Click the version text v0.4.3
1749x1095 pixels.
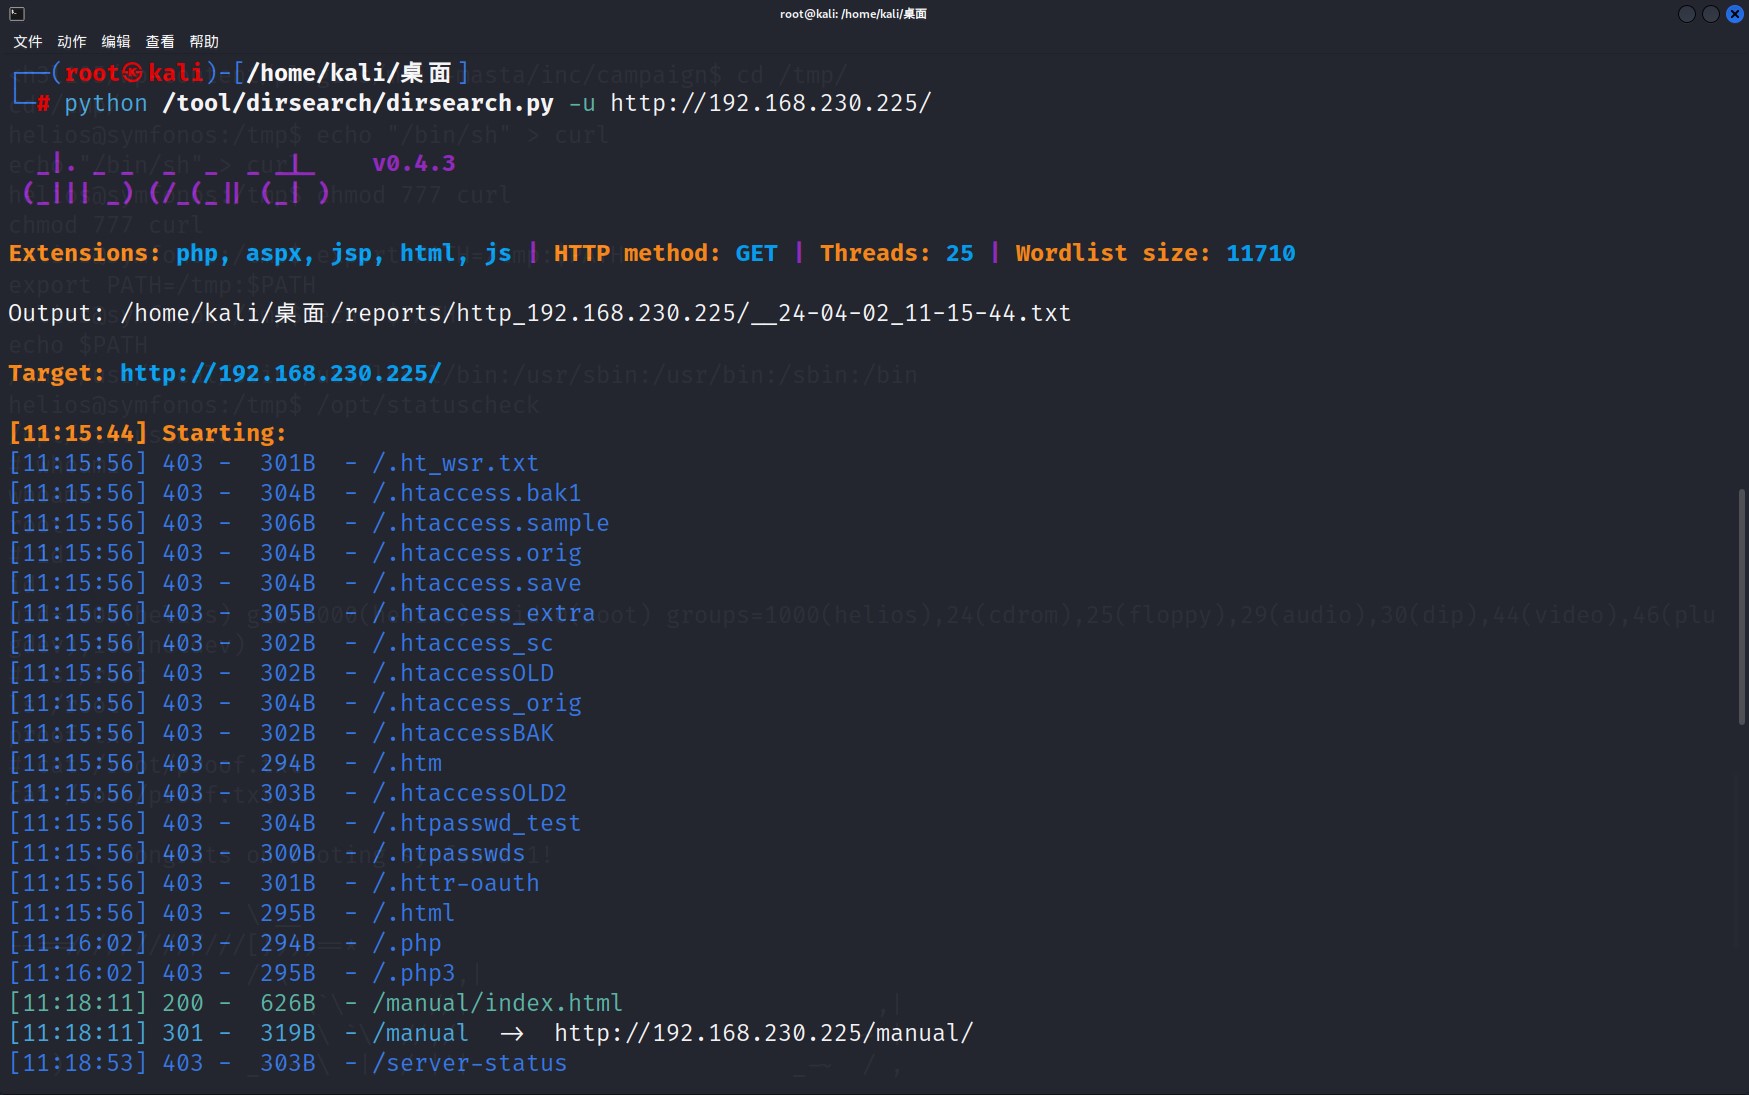coord(414,163)
